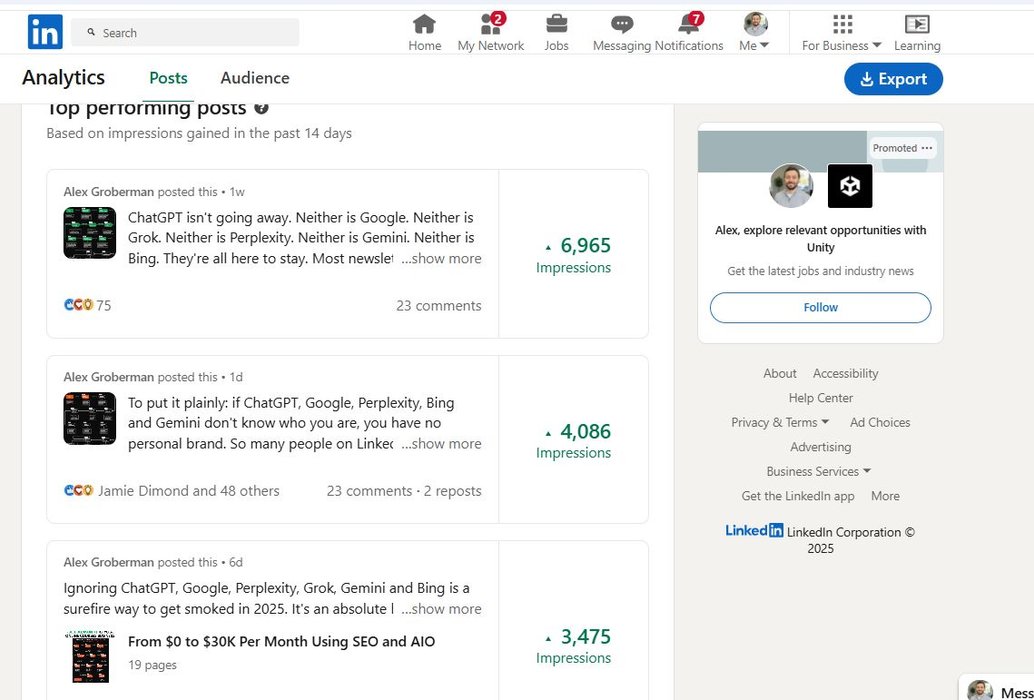Open the Notifications bell icon
1034x700 pixels.
tap(688, 24)
